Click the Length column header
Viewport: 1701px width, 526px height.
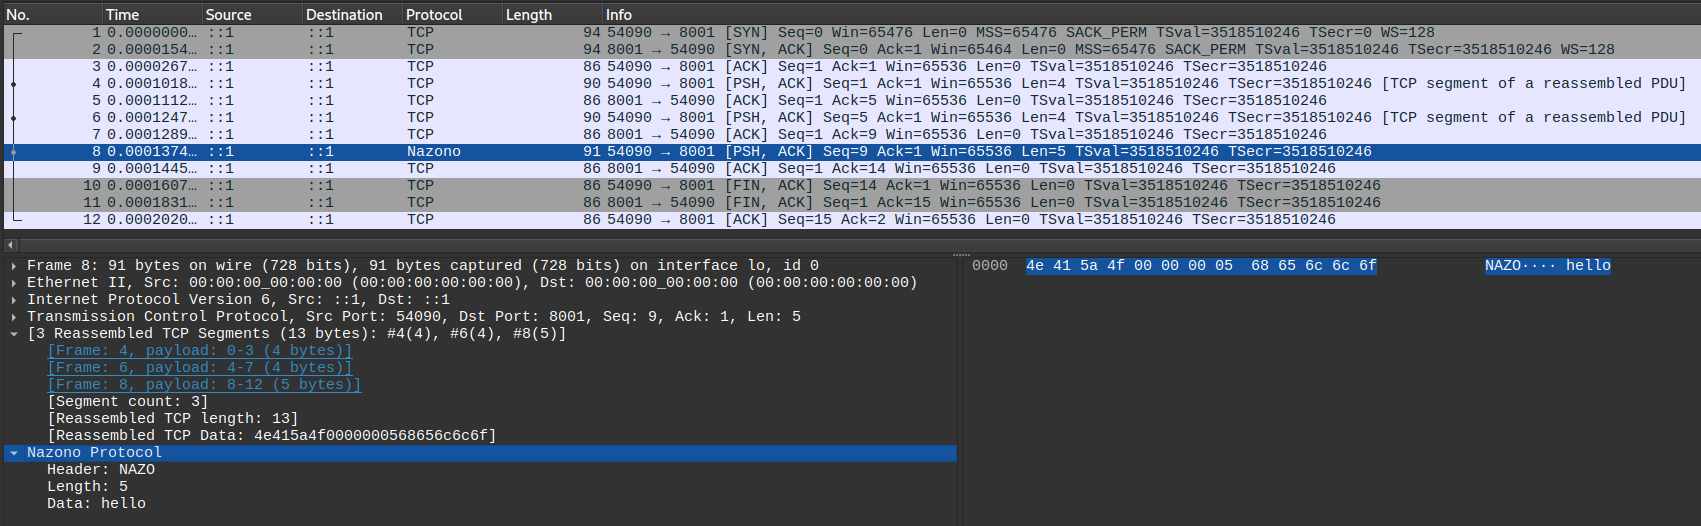tap(550, 14)
